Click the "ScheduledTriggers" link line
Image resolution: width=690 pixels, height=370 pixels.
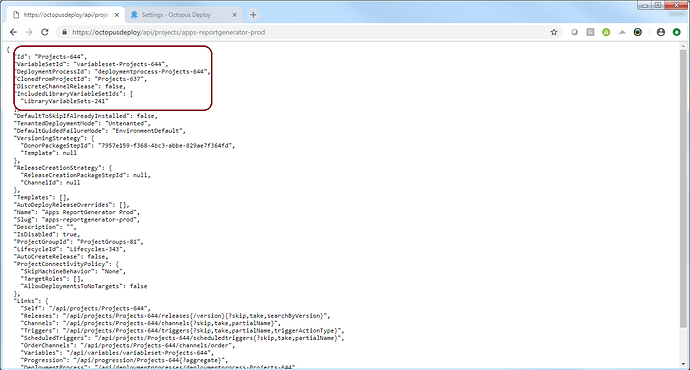point(183,338)
